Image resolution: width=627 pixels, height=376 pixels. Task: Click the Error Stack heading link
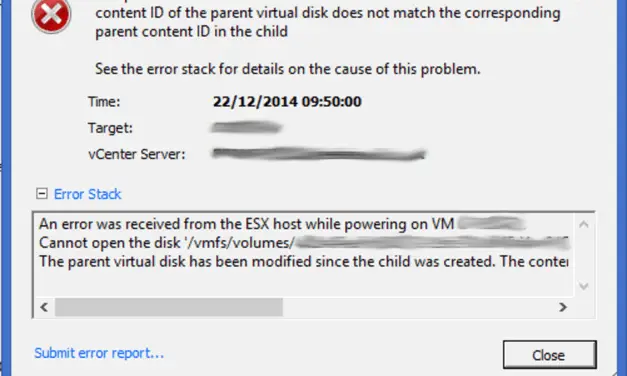tap(88, 194)
